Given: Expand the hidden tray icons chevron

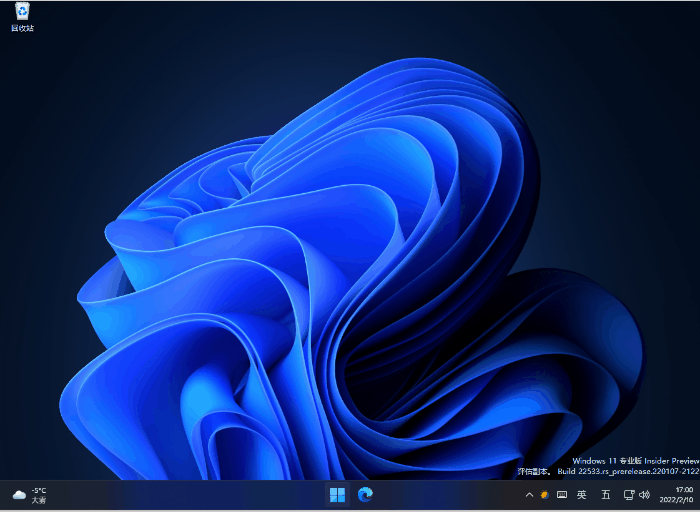Looking at the screenshot, I should 529,495.
